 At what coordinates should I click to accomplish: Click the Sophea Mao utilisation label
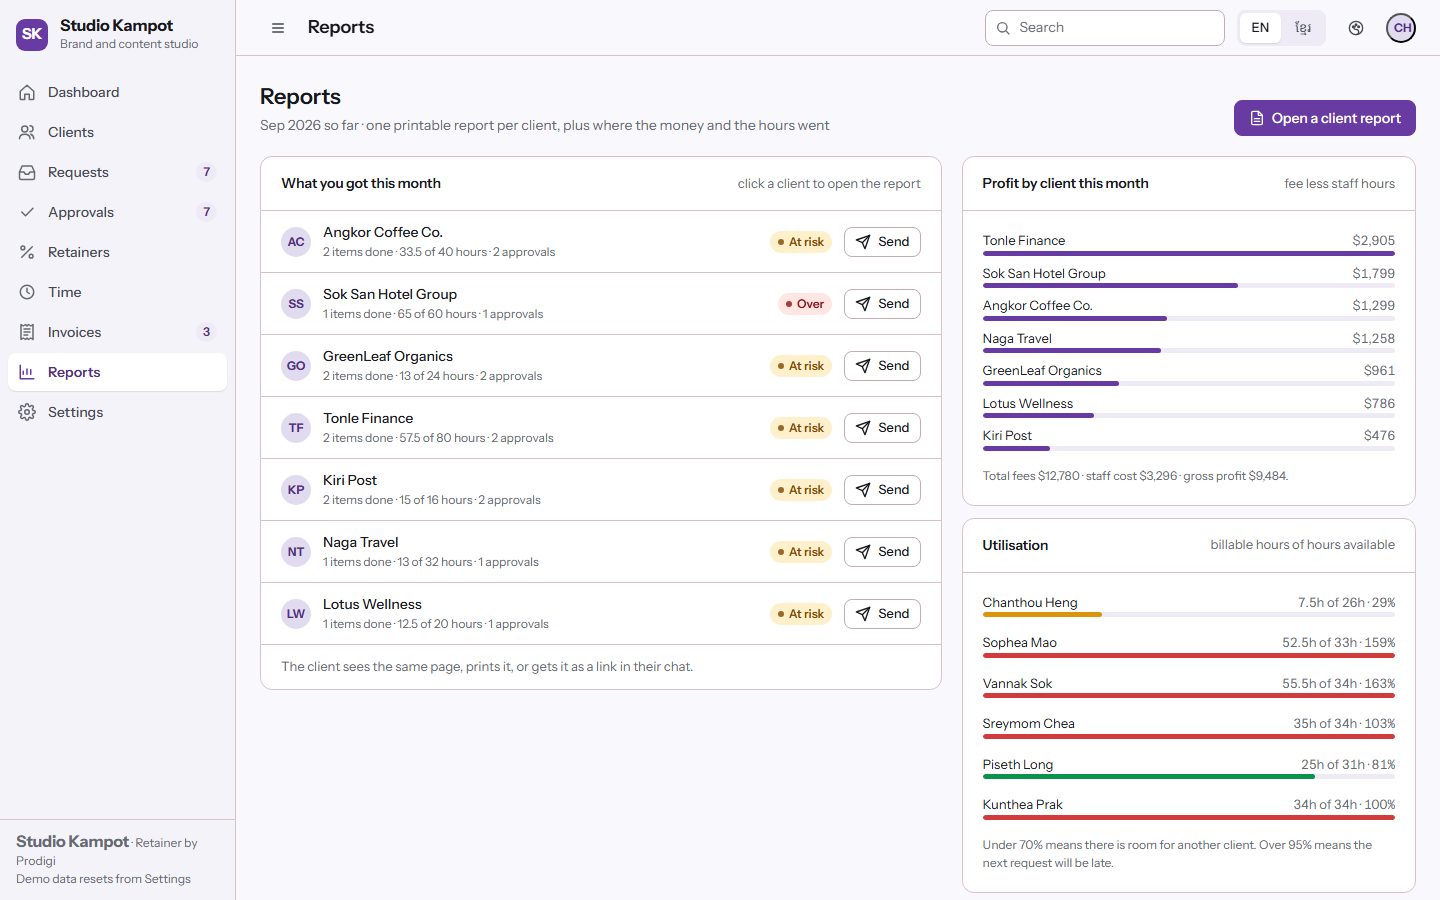[1019, 643]
